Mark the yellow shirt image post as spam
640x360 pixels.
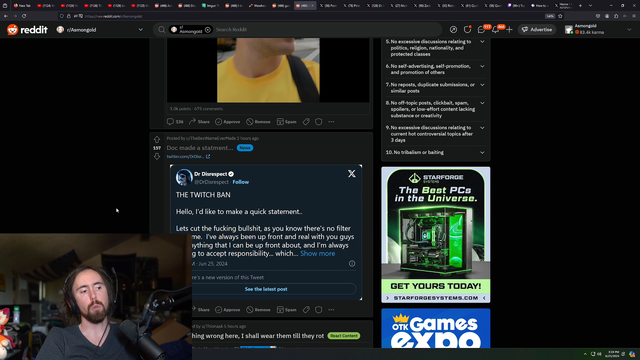[287, 122]
